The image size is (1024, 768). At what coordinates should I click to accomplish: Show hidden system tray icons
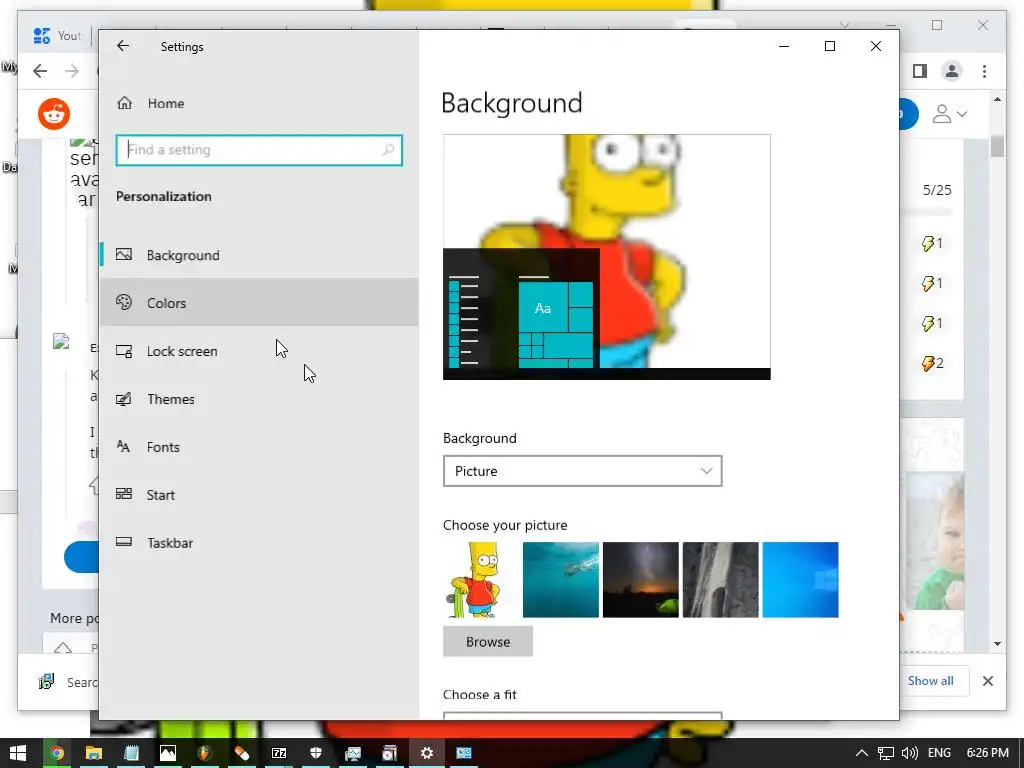[x=862, y=753]
